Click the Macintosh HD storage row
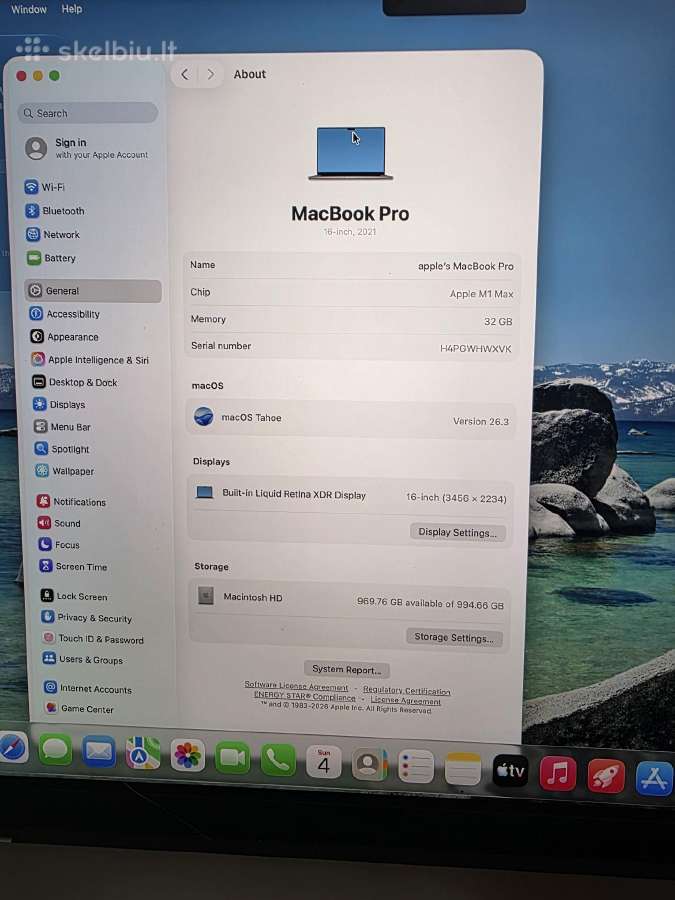The height and width of the screenshot is (900, 675). click(x=348, y=599)
